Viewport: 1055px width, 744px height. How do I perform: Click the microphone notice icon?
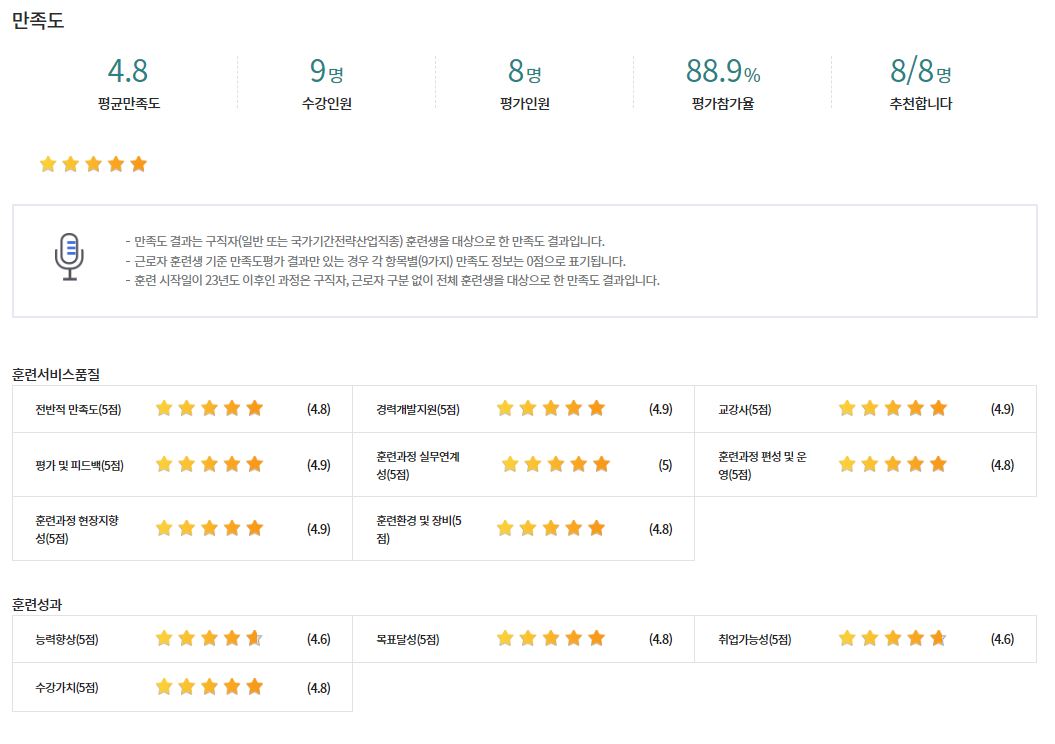69,256
